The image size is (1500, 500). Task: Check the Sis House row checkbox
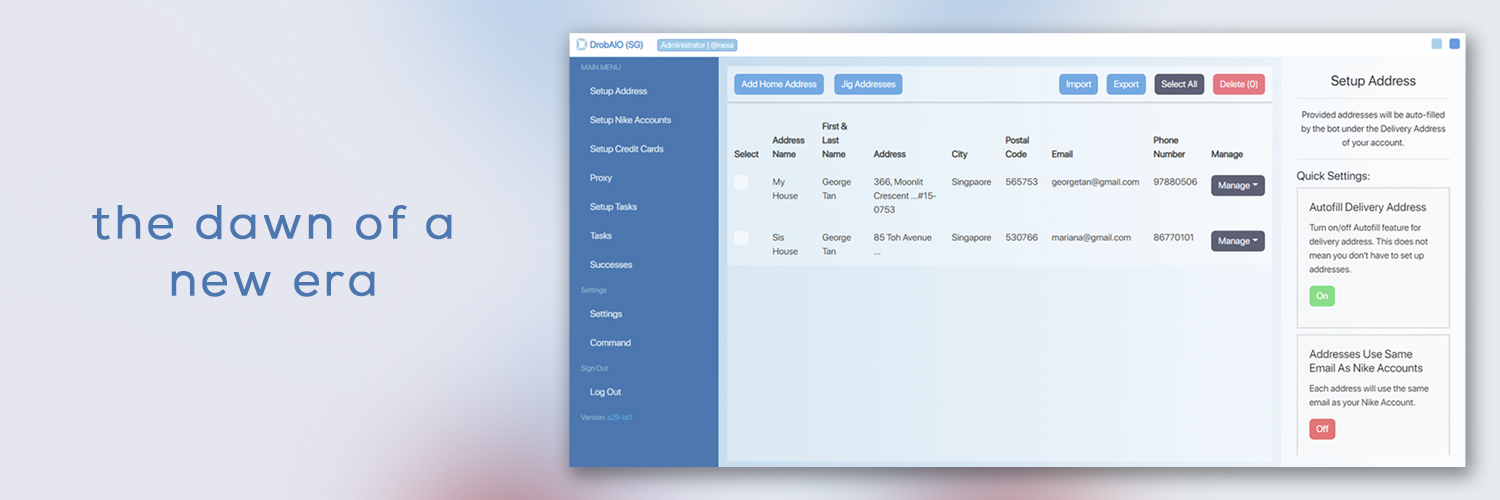tap(741, 238)
